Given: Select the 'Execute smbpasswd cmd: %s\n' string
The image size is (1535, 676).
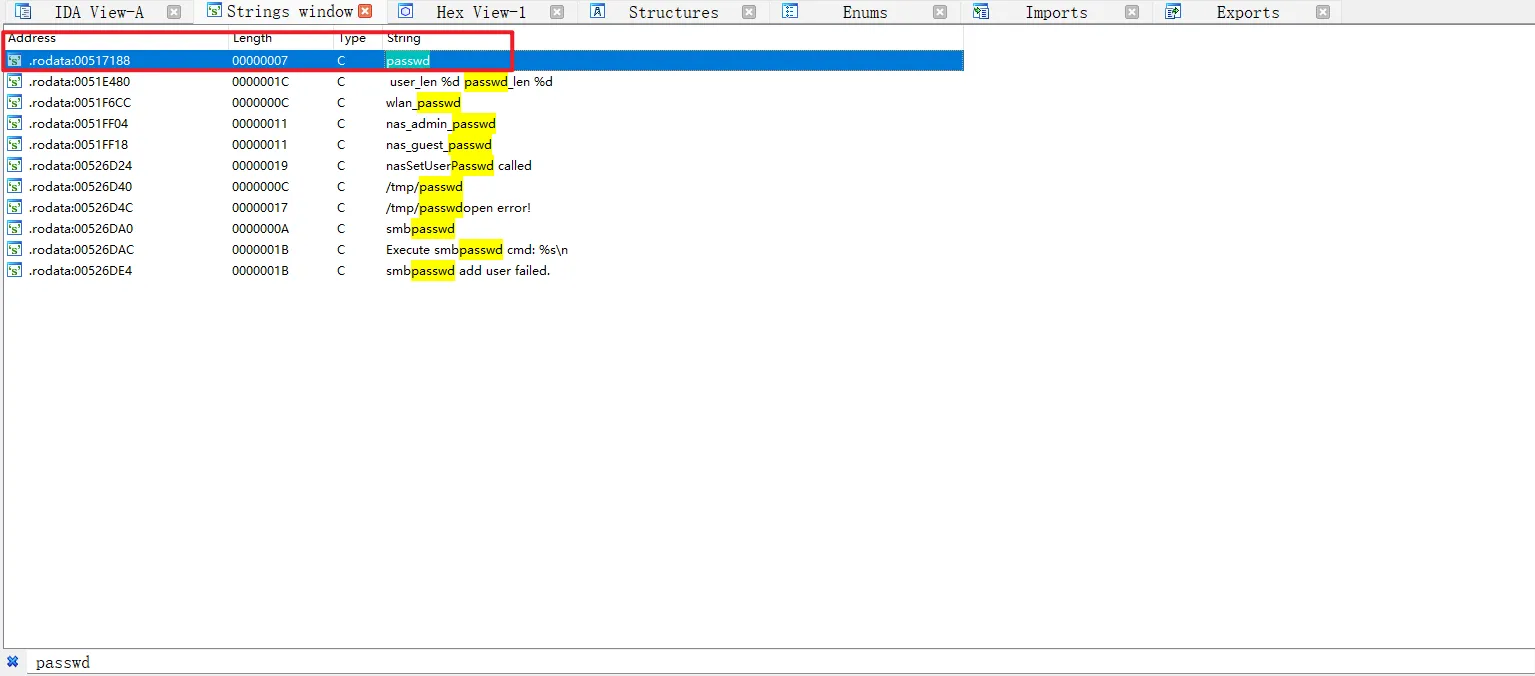Looking at the screenshot, I should [x=477, y=250].
